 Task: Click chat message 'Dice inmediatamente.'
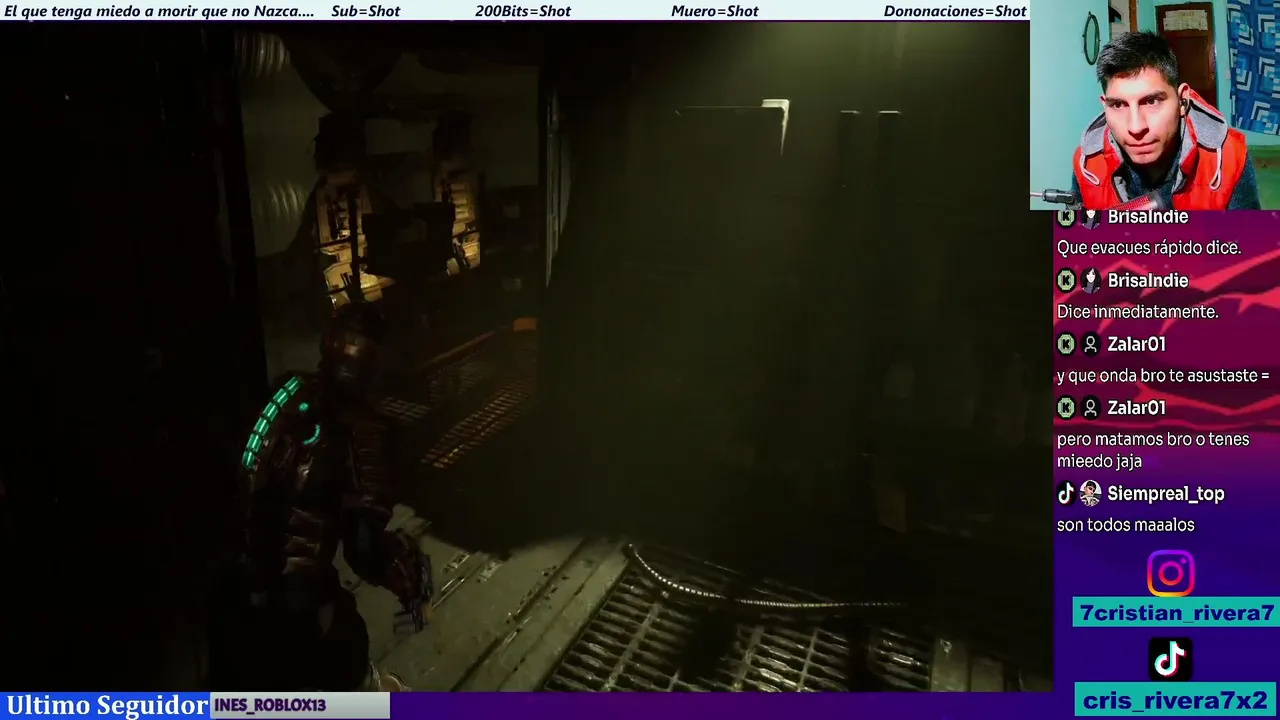1137,312
